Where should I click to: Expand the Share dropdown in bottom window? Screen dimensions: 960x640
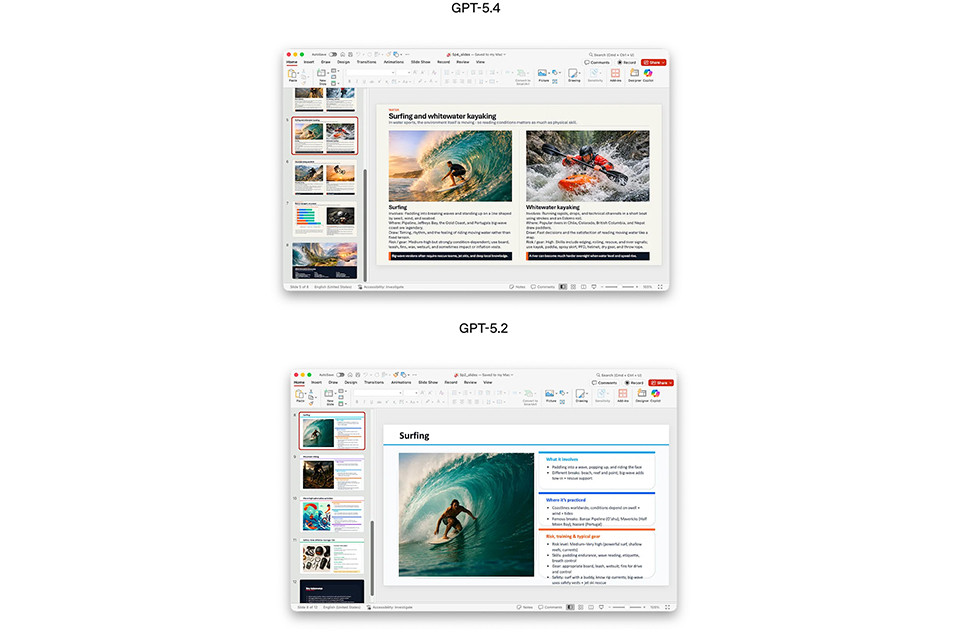click(671, 382)
